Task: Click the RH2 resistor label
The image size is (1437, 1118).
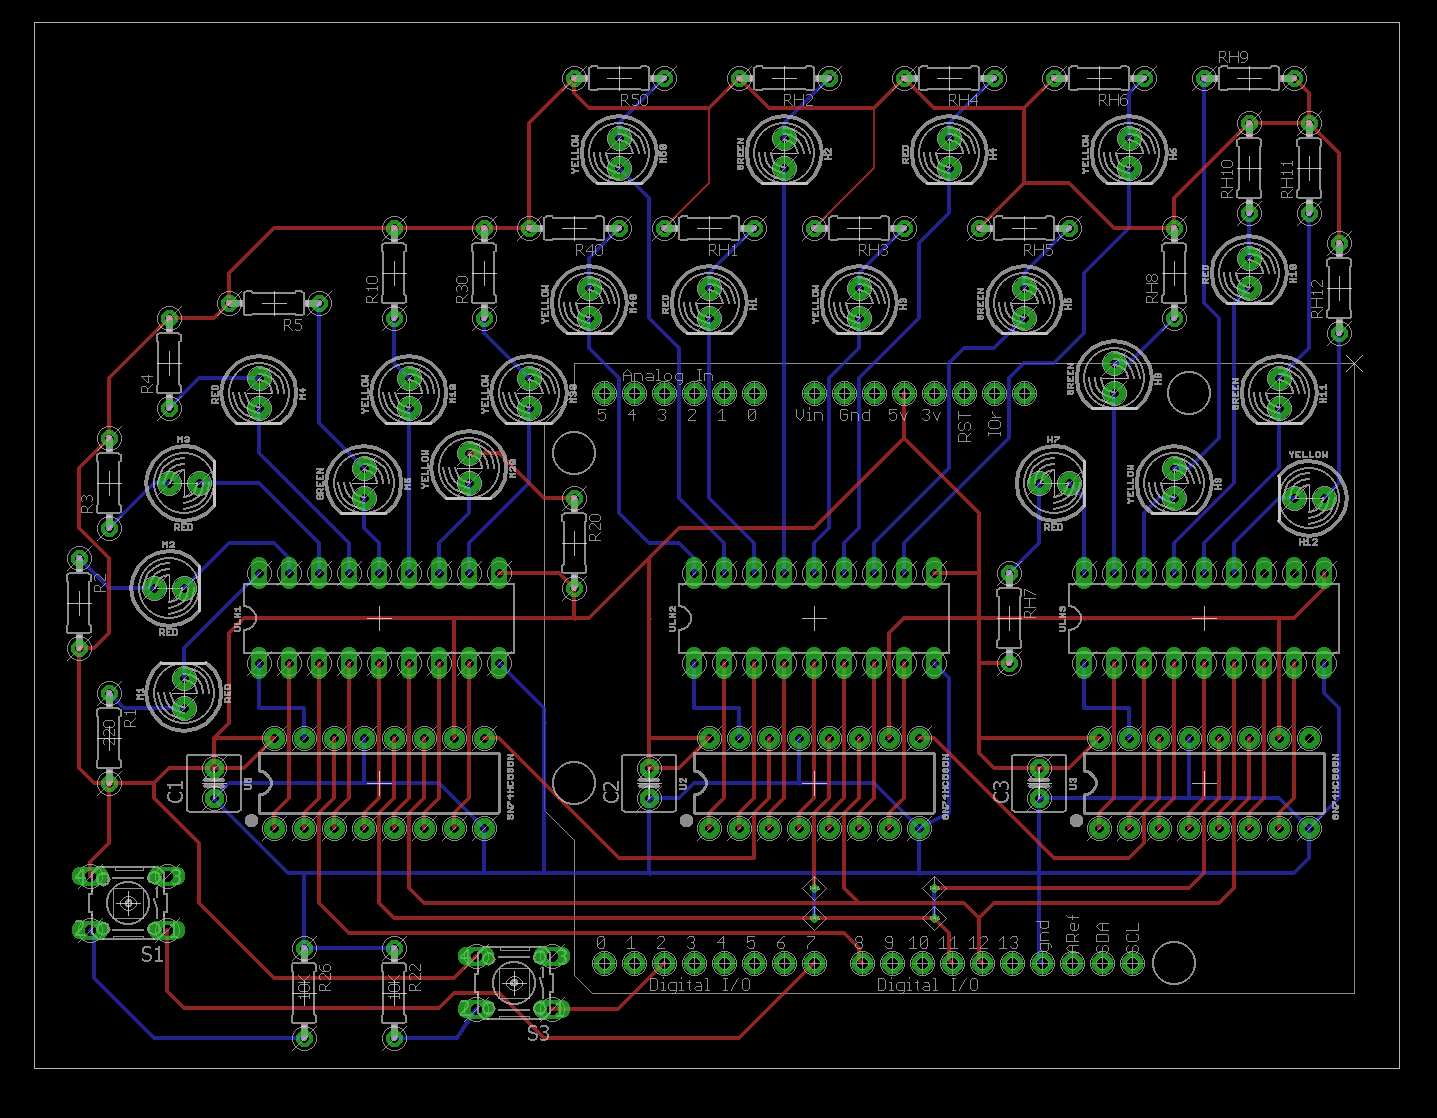Action: [798, 100]
